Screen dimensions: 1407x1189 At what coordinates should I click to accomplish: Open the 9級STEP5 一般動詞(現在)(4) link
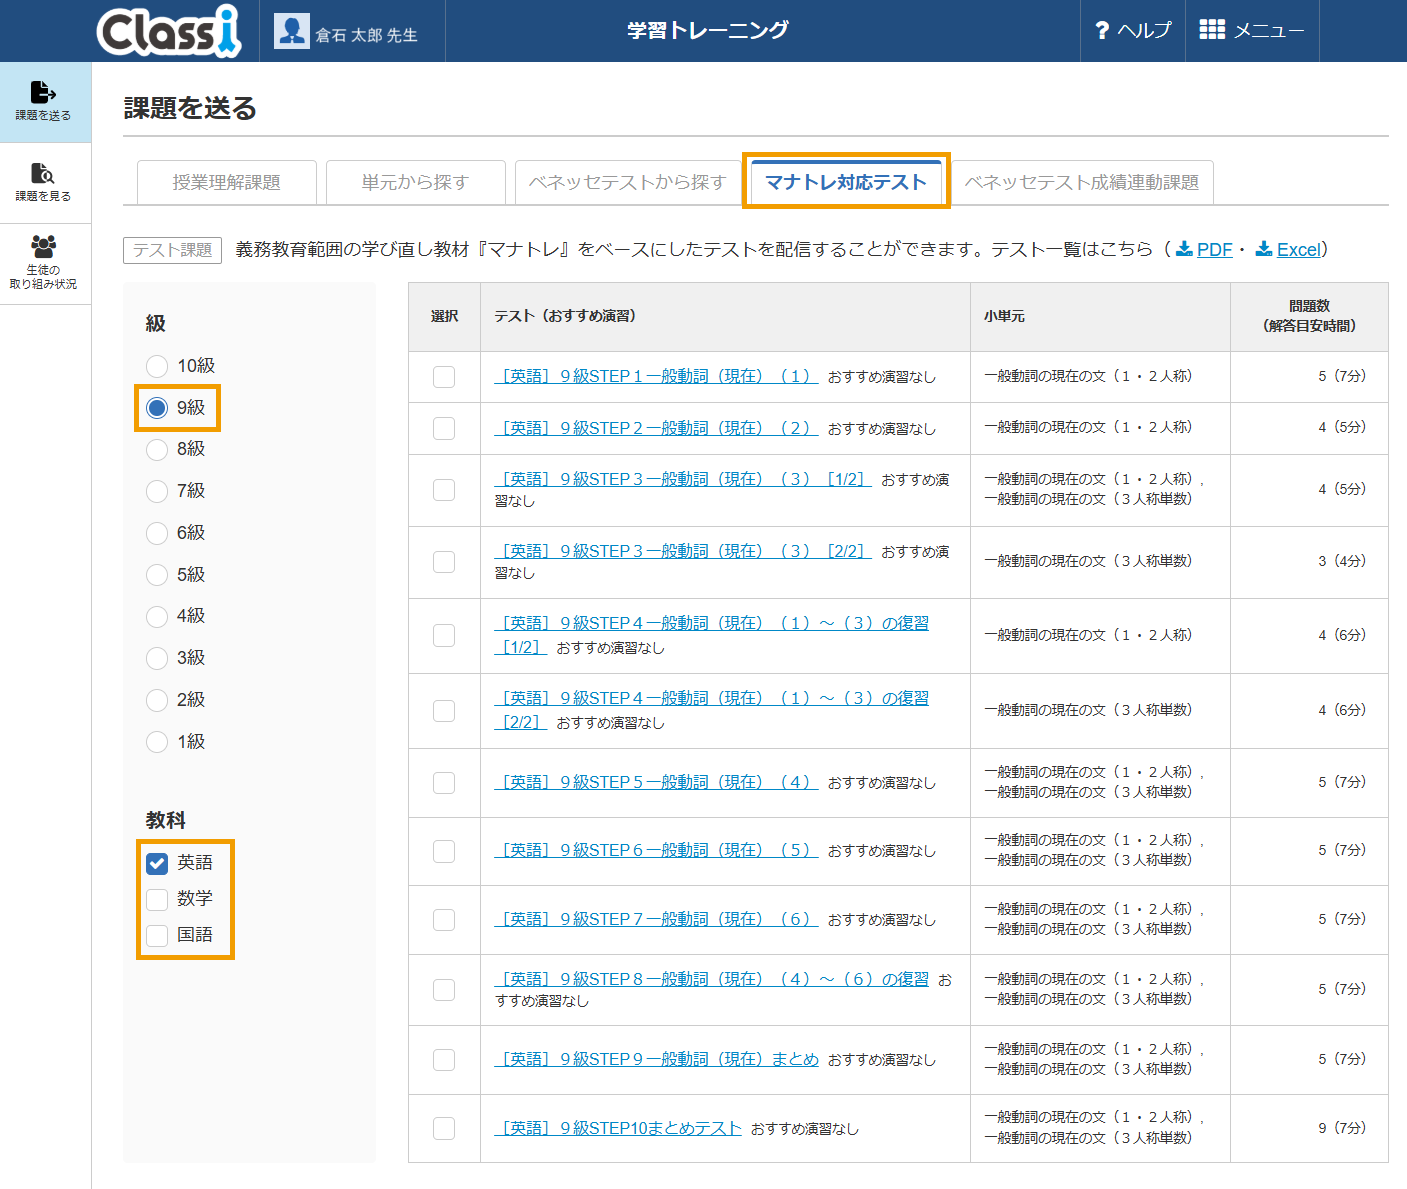656,782
